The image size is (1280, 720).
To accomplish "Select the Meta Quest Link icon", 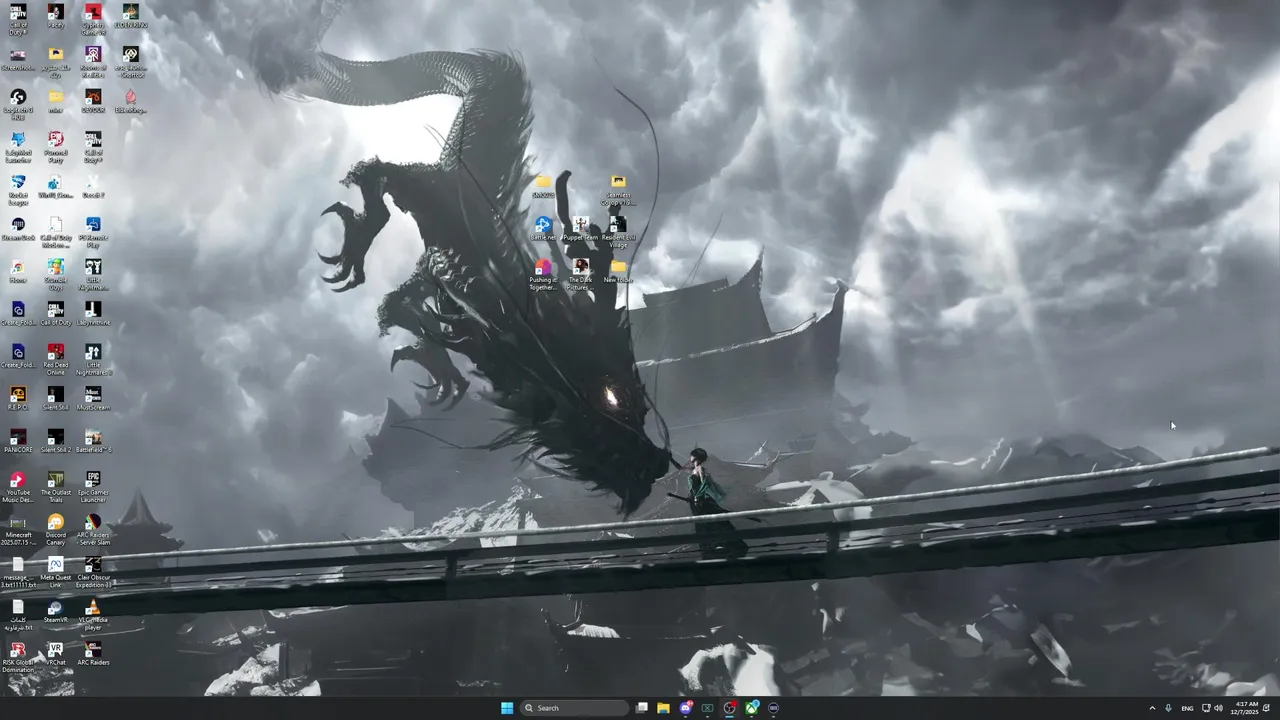I will tap(56, 570).
